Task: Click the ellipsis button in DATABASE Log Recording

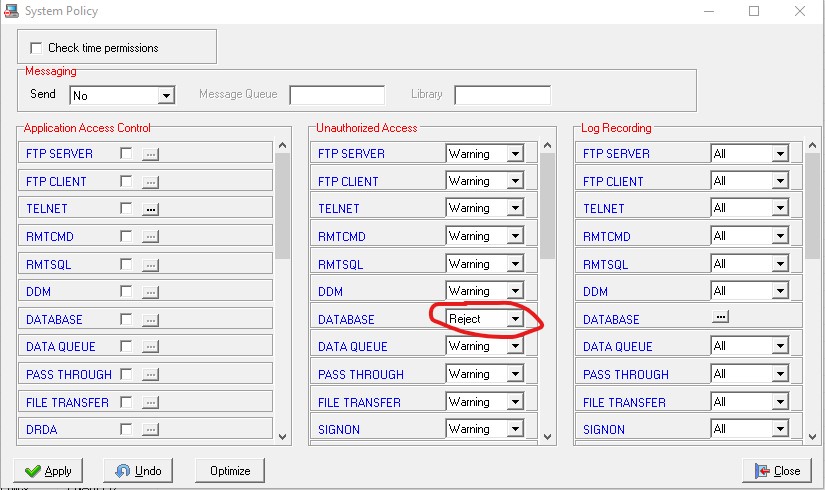Action: pos(720,317)
